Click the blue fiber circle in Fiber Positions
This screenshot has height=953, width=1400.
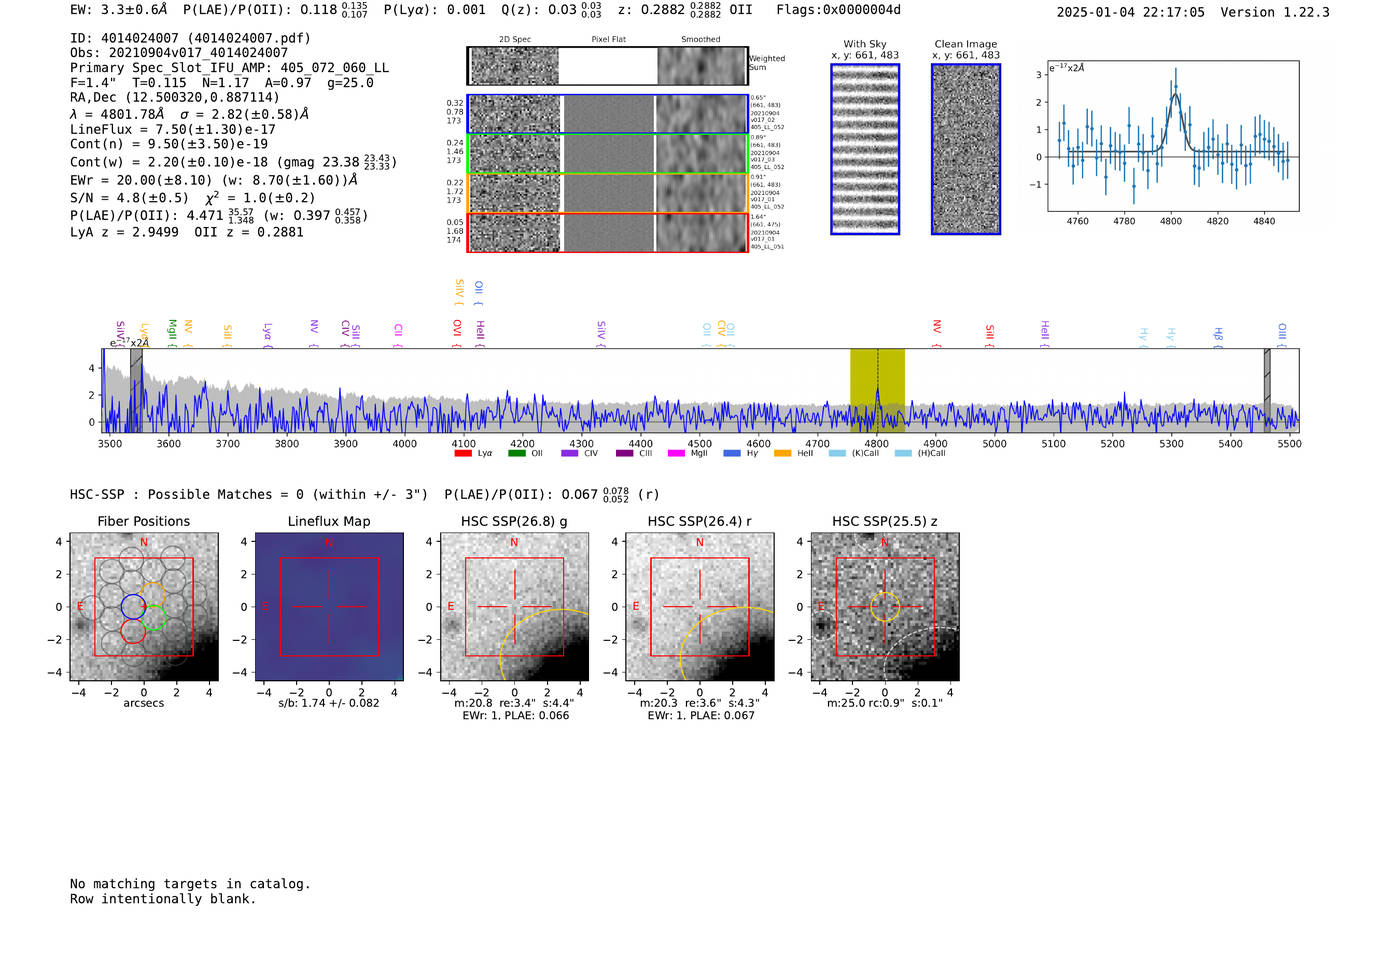133,606
